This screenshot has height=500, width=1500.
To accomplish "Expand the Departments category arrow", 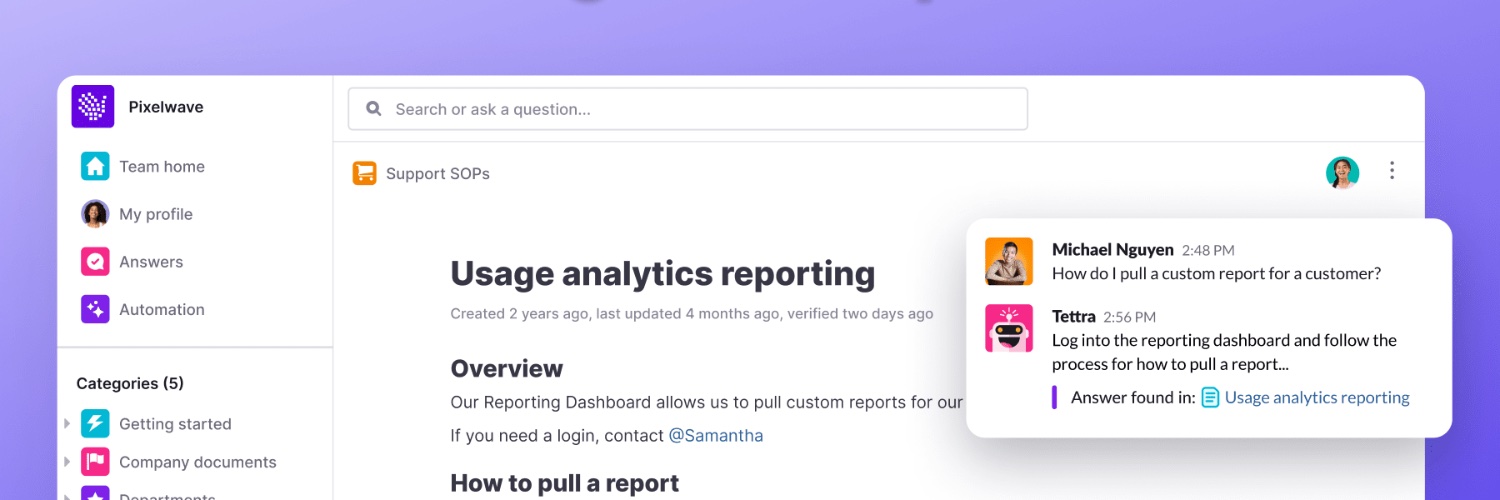I will coord(67,496).
